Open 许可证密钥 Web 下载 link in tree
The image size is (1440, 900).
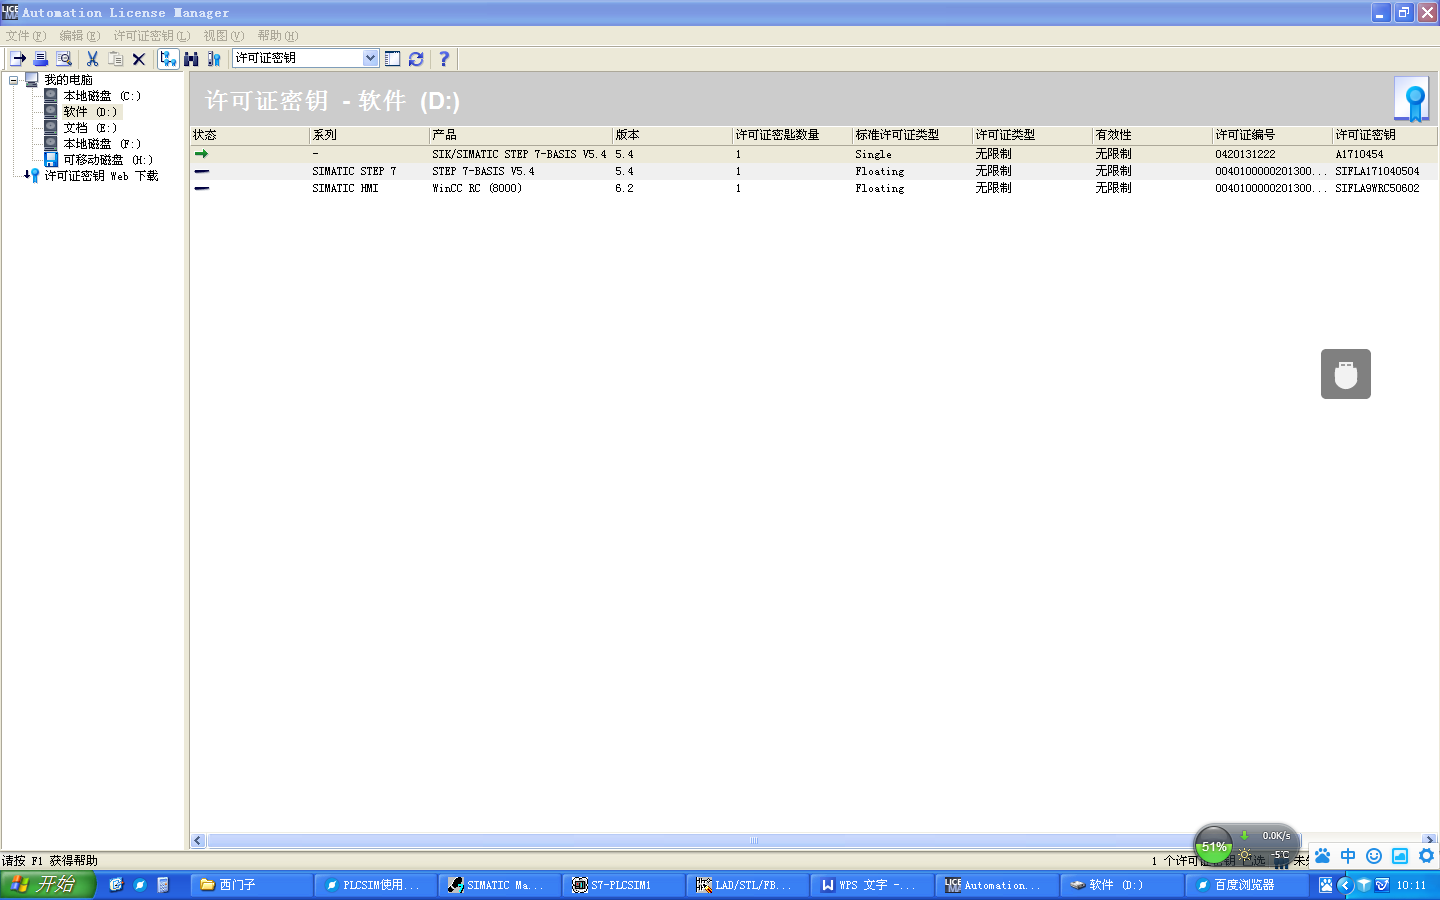coord(101,176)
